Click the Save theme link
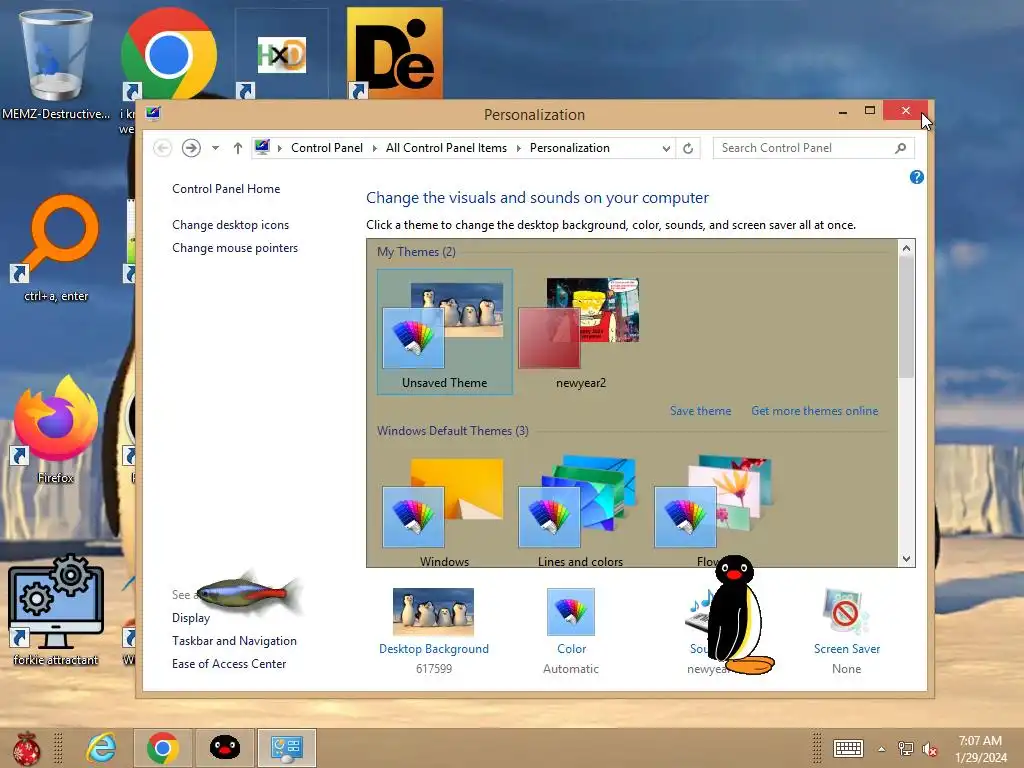The width and height of the screenshot is (1024, 768). tap(700, 411)
